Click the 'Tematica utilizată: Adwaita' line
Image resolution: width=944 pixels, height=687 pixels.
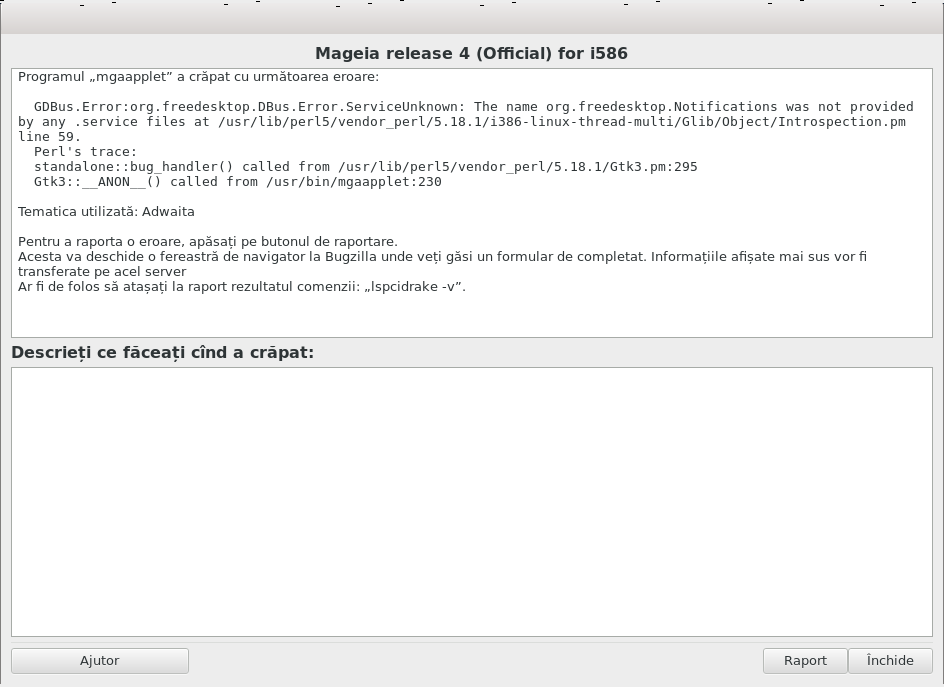107,212
